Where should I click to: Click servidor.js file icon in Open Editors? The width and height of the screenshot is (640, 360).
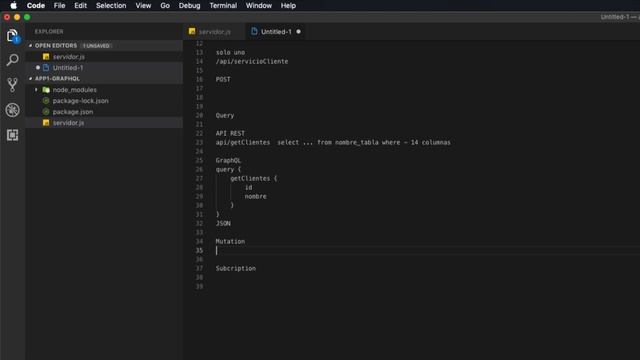click(x=46, y=57)
